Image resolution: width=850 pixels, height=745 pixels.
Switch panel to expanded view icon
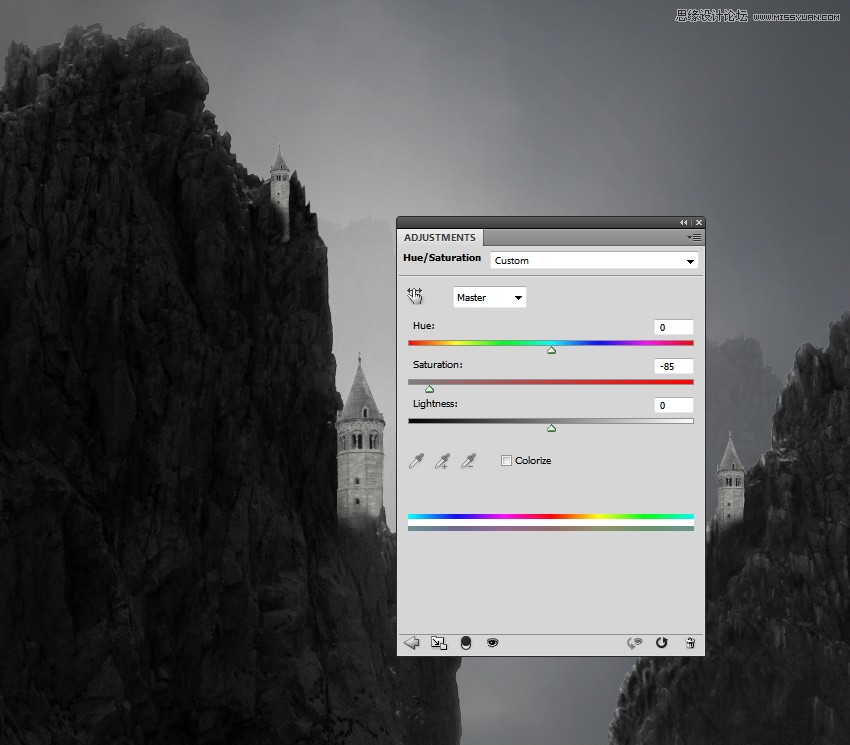[439, 643]
